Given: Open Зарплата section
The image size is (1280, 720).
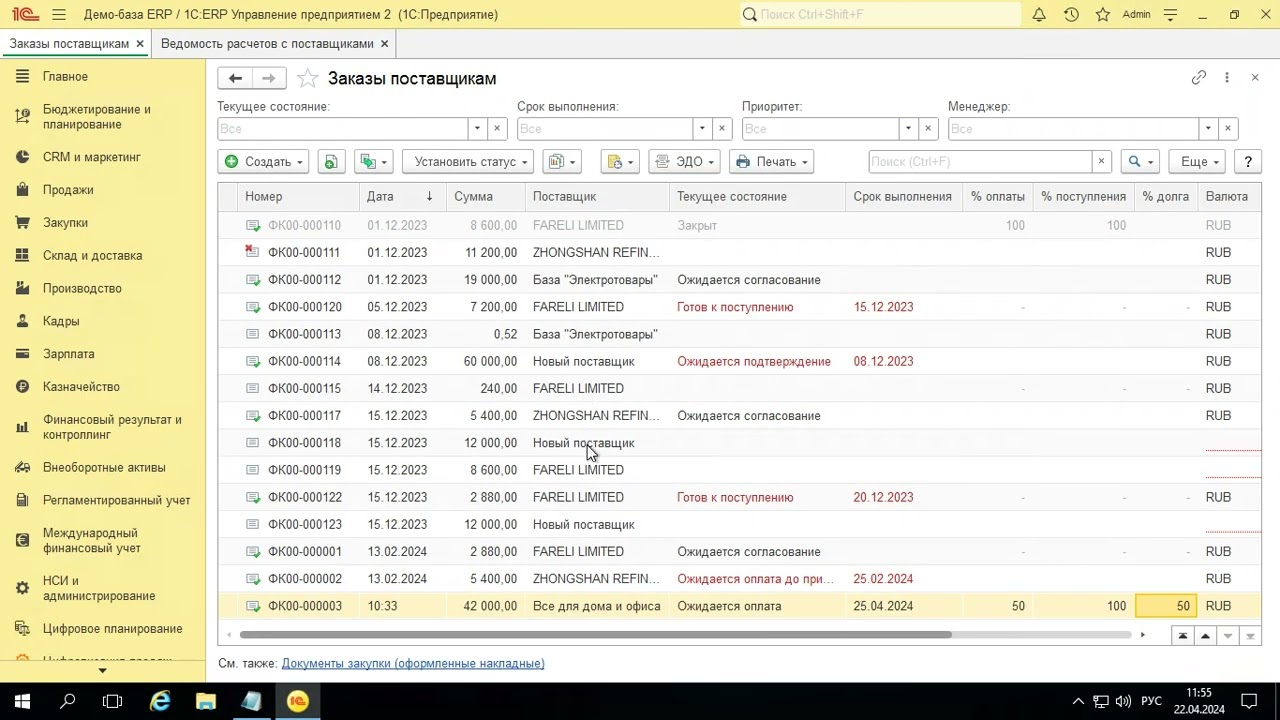Looking at the screenshot, I should (x=68, y=354).
